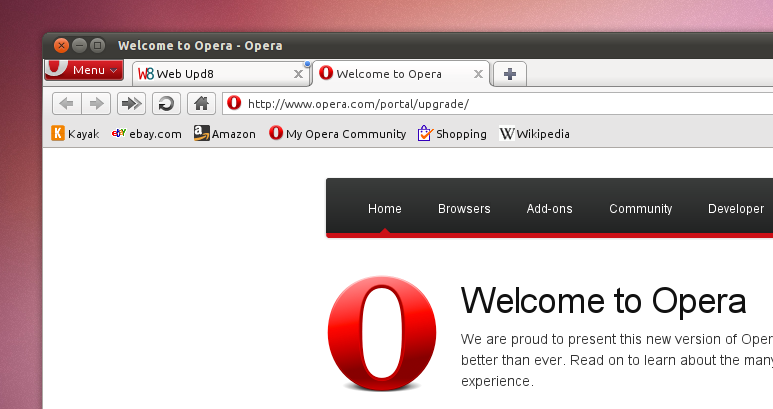Viewport: 773px width, 409px height.
Task: Click the large Opera logo on page
Action: click(382, 334)
